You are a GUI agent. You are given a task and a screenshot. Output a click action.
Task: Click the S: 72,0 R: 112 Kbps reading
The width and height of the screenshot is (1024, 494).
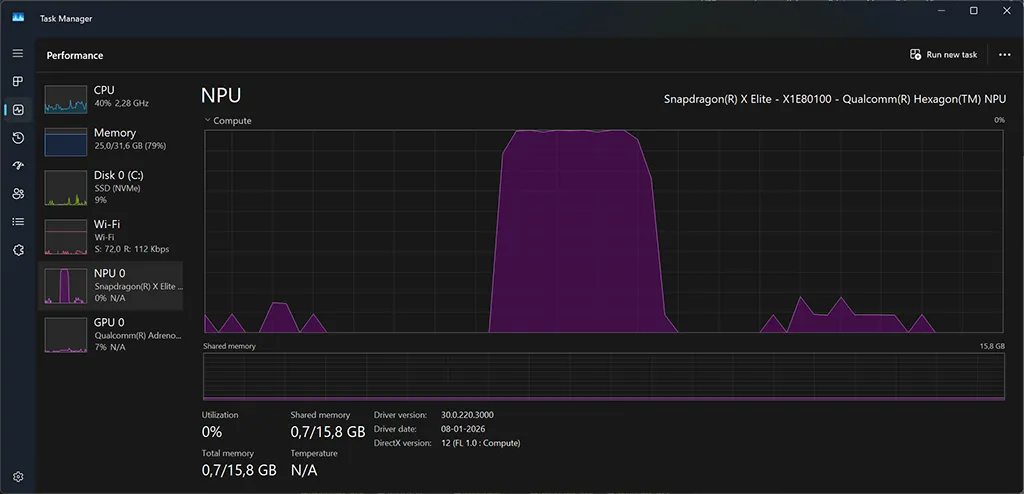132,249
